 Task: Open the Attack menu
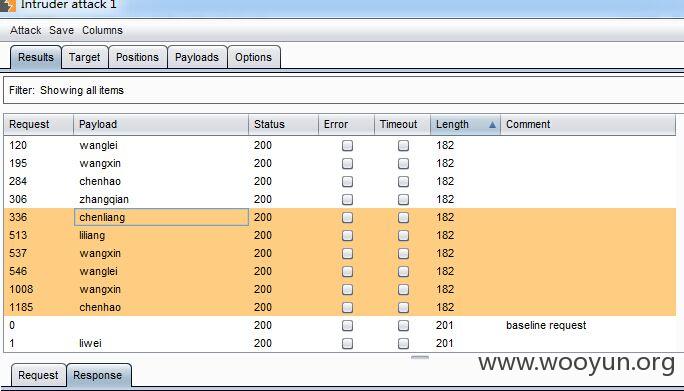(x=25, y=30)
